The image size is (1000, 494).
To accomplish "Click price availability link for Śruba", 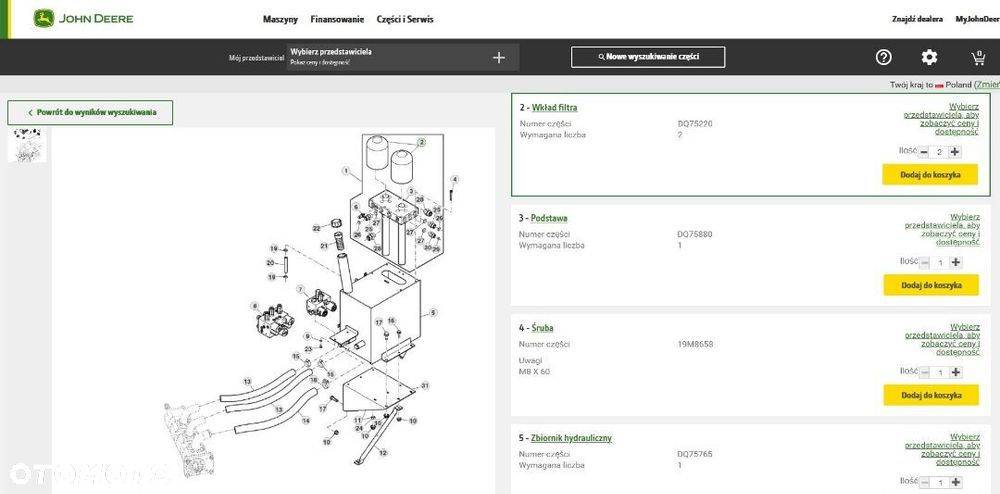I will (942, 339).
